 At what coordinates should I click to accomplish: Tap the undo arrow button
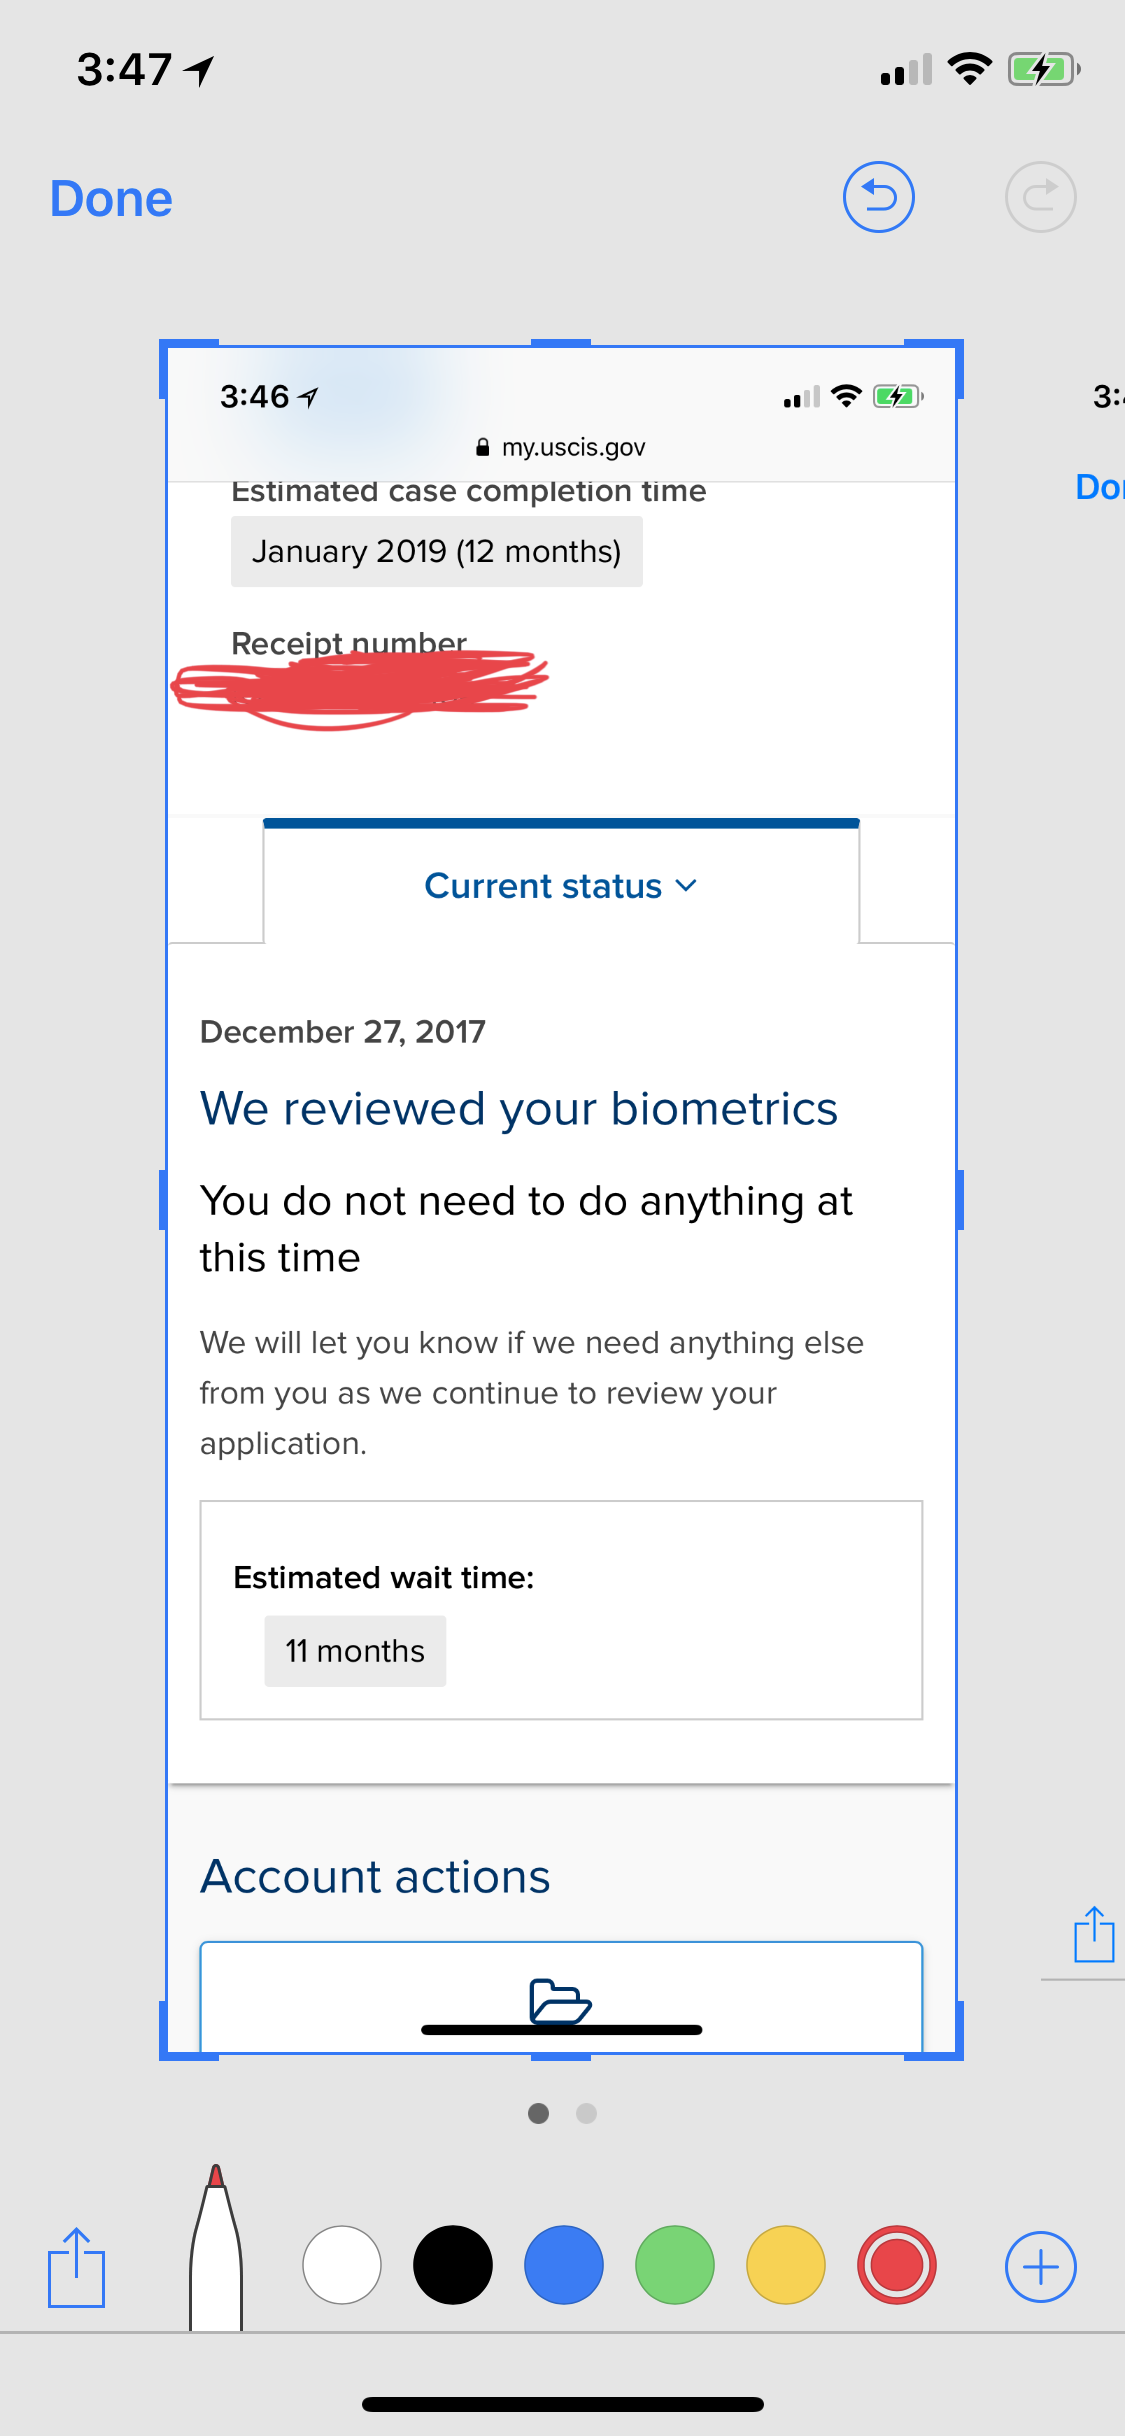pos(878,197)
